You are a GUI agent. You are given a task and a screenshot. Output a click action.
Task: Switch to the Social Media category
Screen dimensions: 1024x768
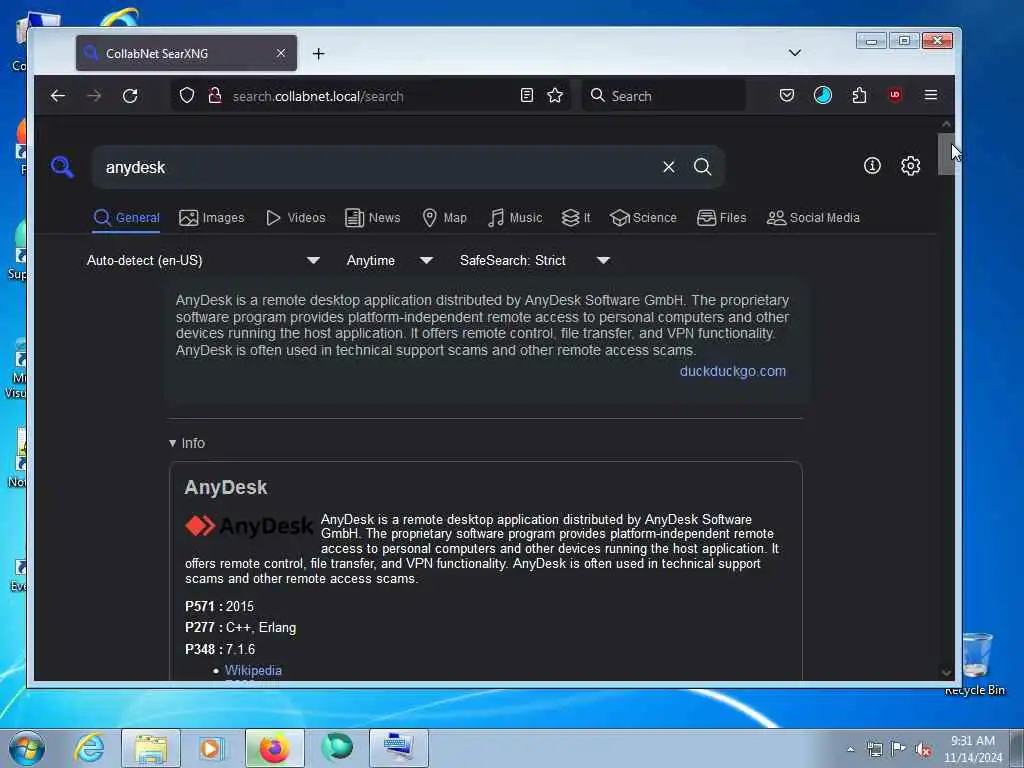813,217
